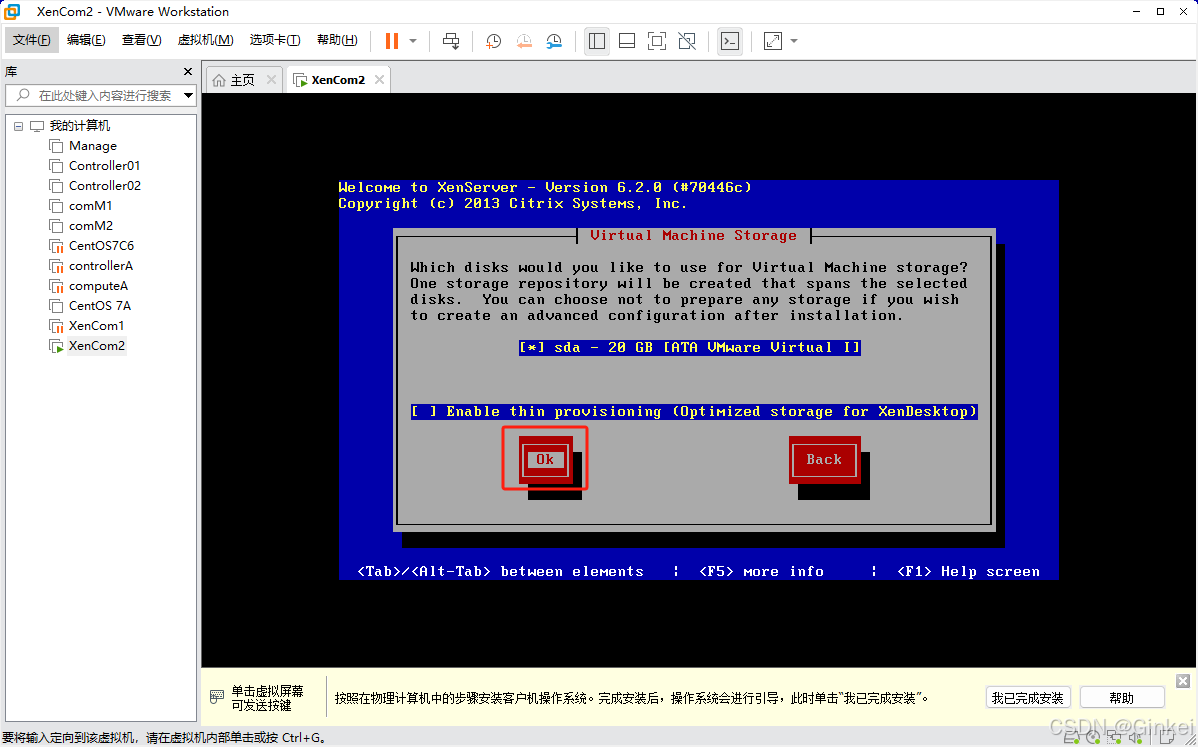
Task: Open the 查看(V) menu
Action: [141, 40]
